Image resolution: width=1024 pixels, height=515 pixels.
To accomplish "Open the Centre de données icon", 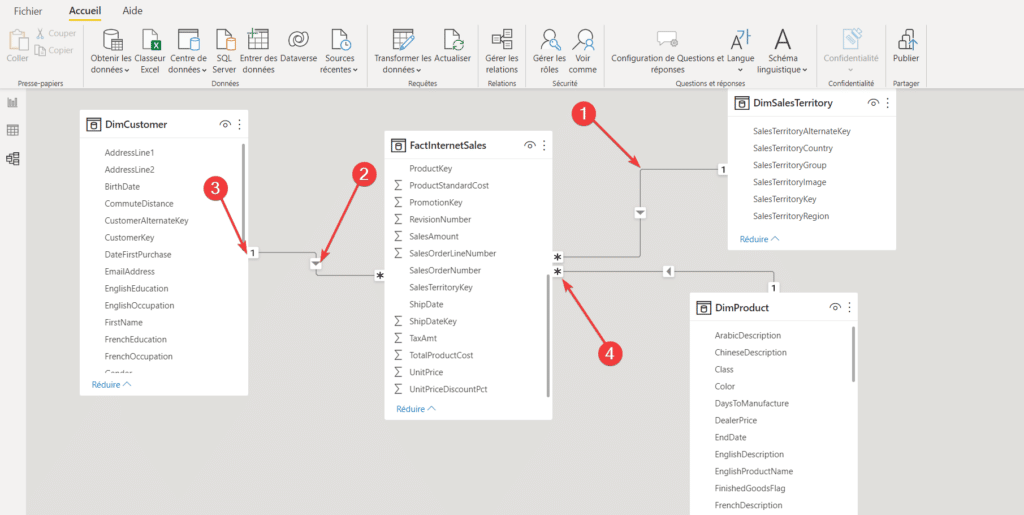I will pyautogui.click(x=188, y=40).
